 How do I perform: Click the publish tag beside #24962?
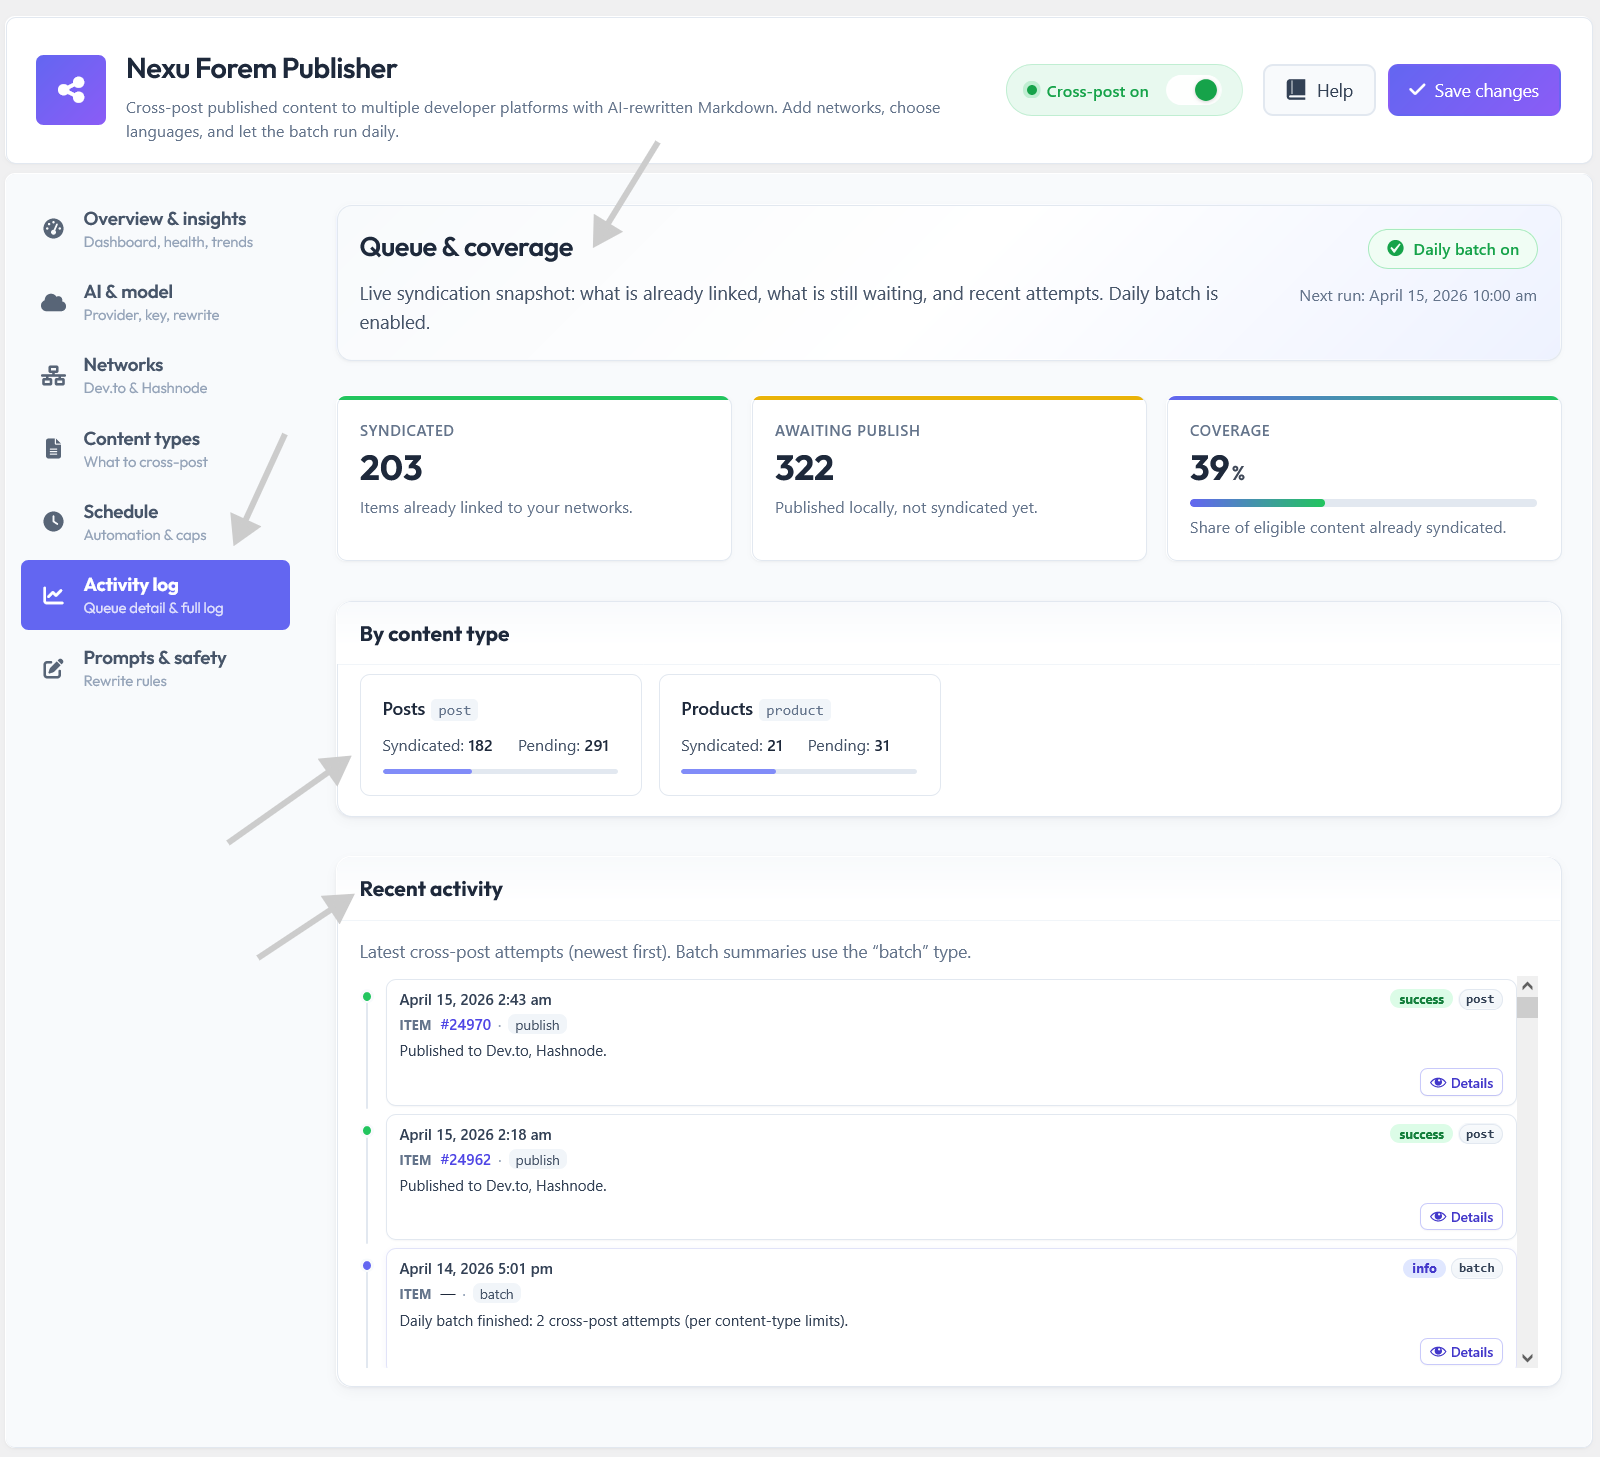(537, 1160)
